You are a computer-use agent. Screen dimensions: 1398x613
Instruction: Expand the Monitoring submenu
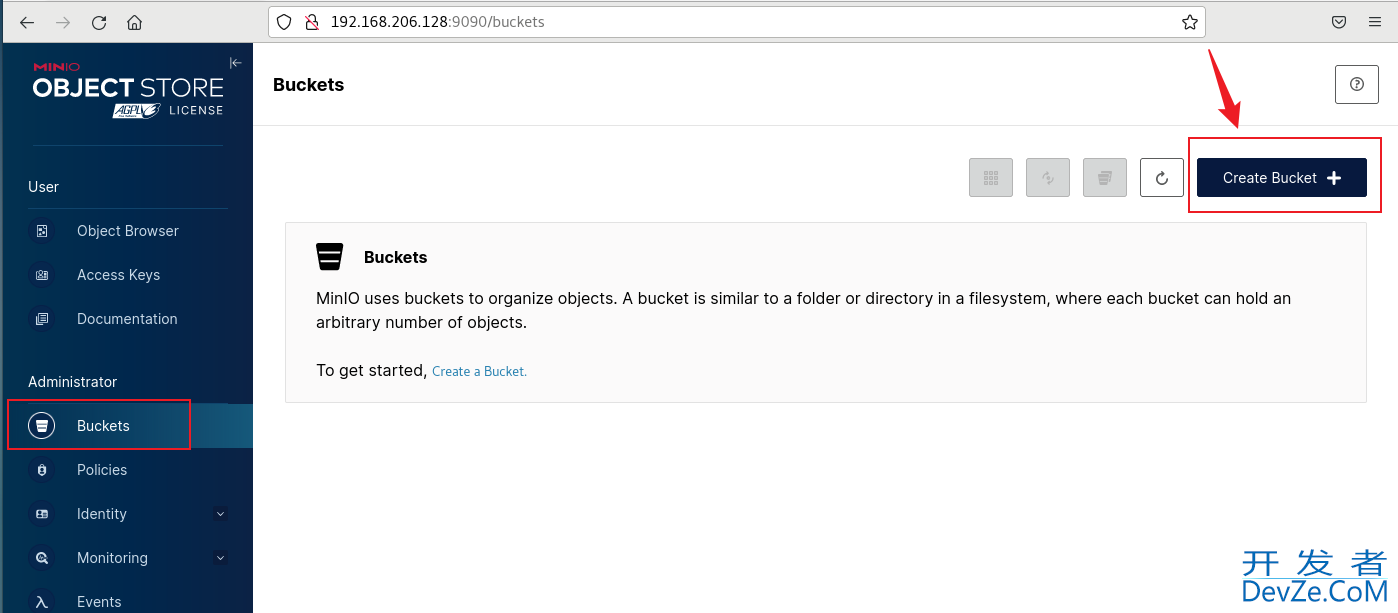[x=220, y=558]
